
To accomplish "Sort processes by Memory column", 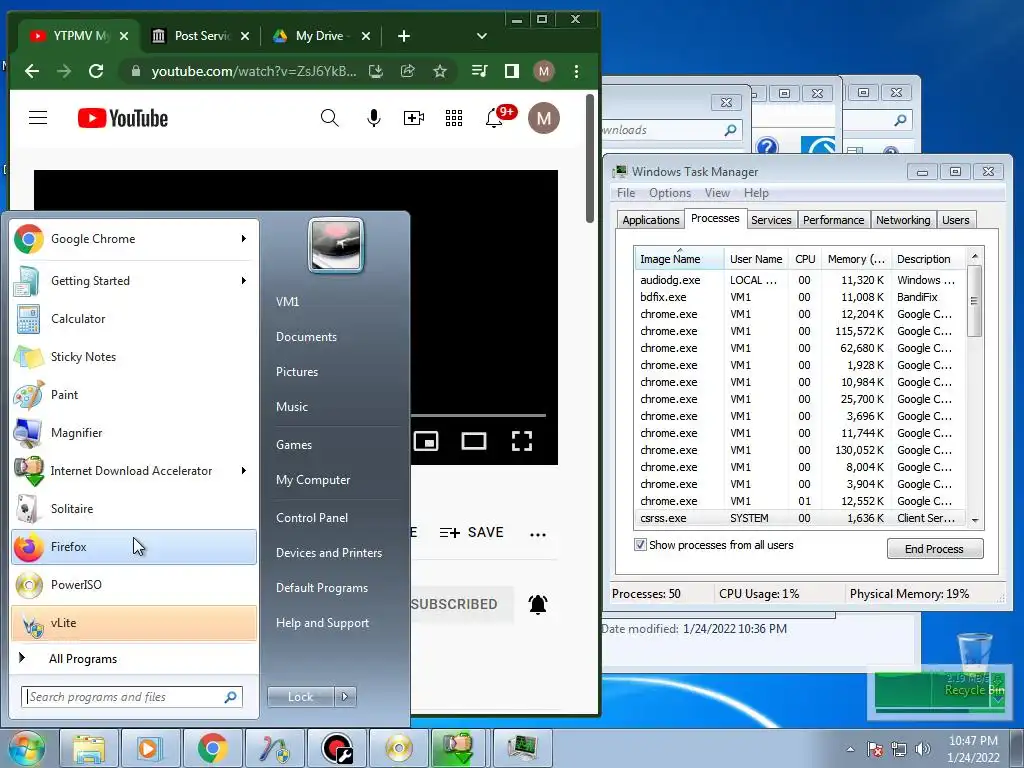I will click(x=856, y=259).
